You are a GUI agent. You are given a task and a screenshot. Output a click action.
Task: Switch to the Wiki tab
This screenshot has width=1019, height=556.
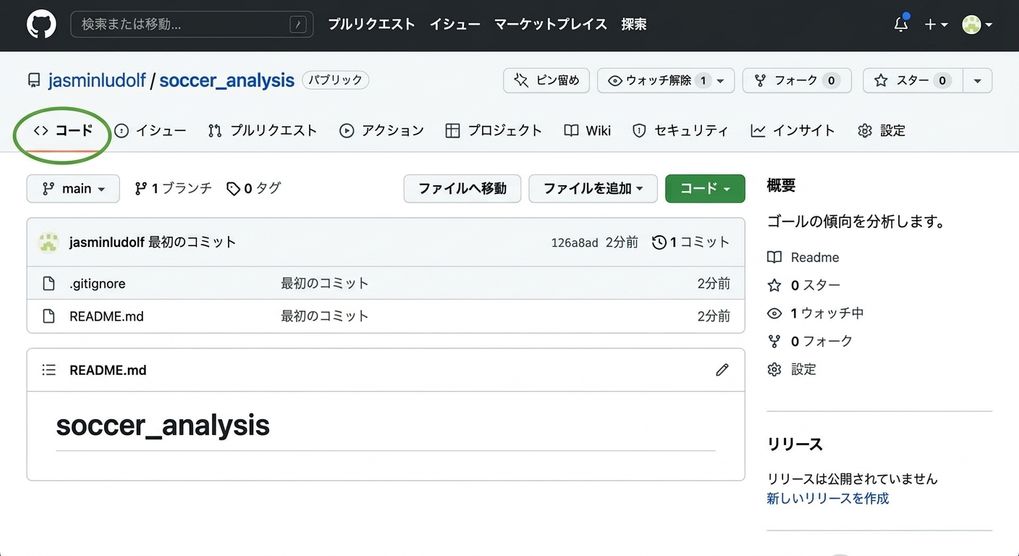[587, 131]
